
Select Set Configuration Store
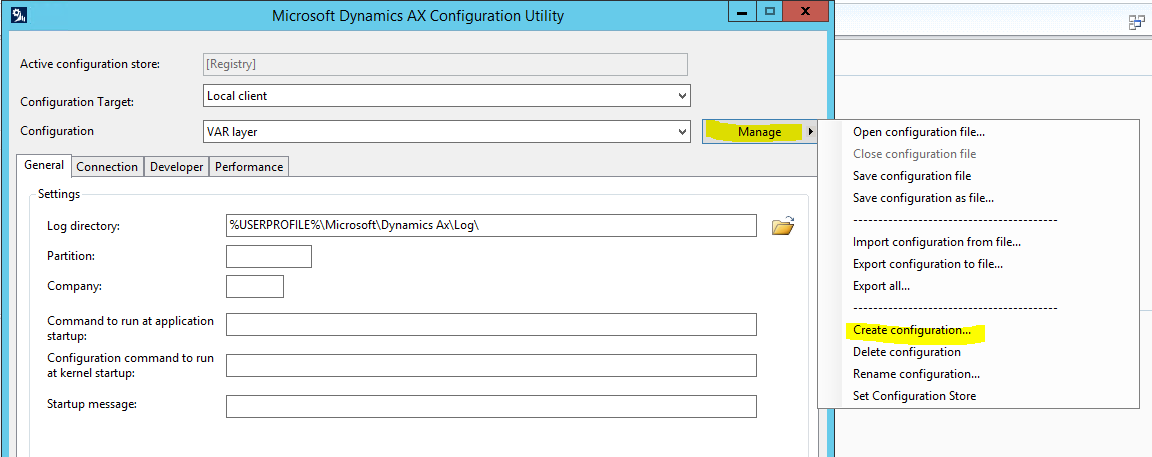pos(914,396)
